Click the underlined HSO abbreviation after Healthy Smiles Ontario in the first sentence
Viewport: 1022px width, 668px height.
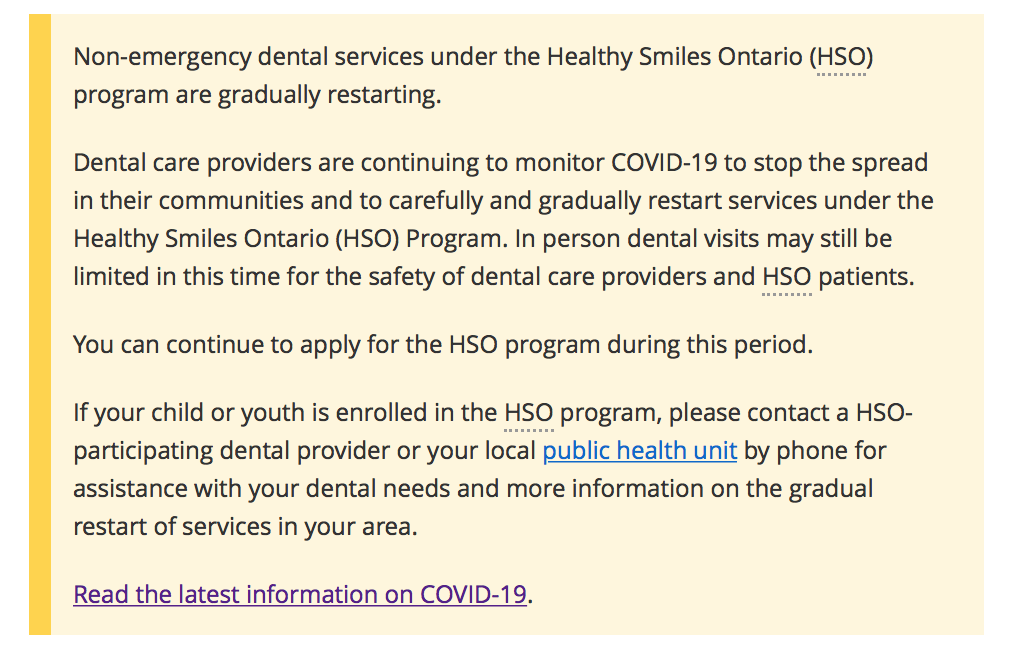click(x=841, y=57)
